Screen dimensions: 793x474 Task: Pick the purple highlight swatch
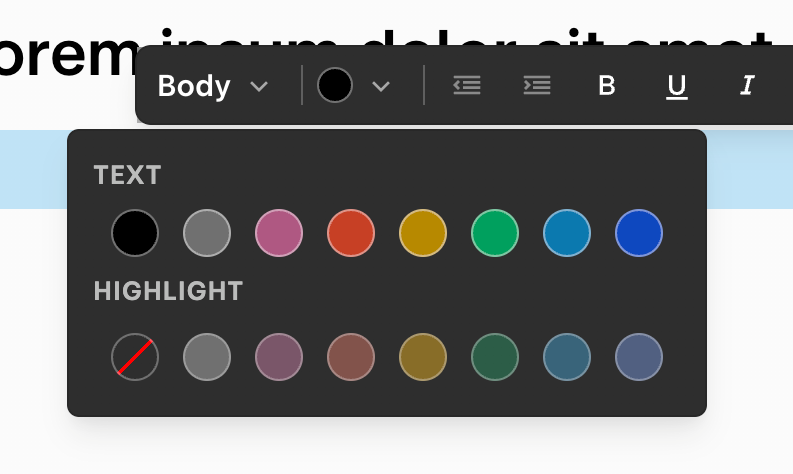pos(639,357)
